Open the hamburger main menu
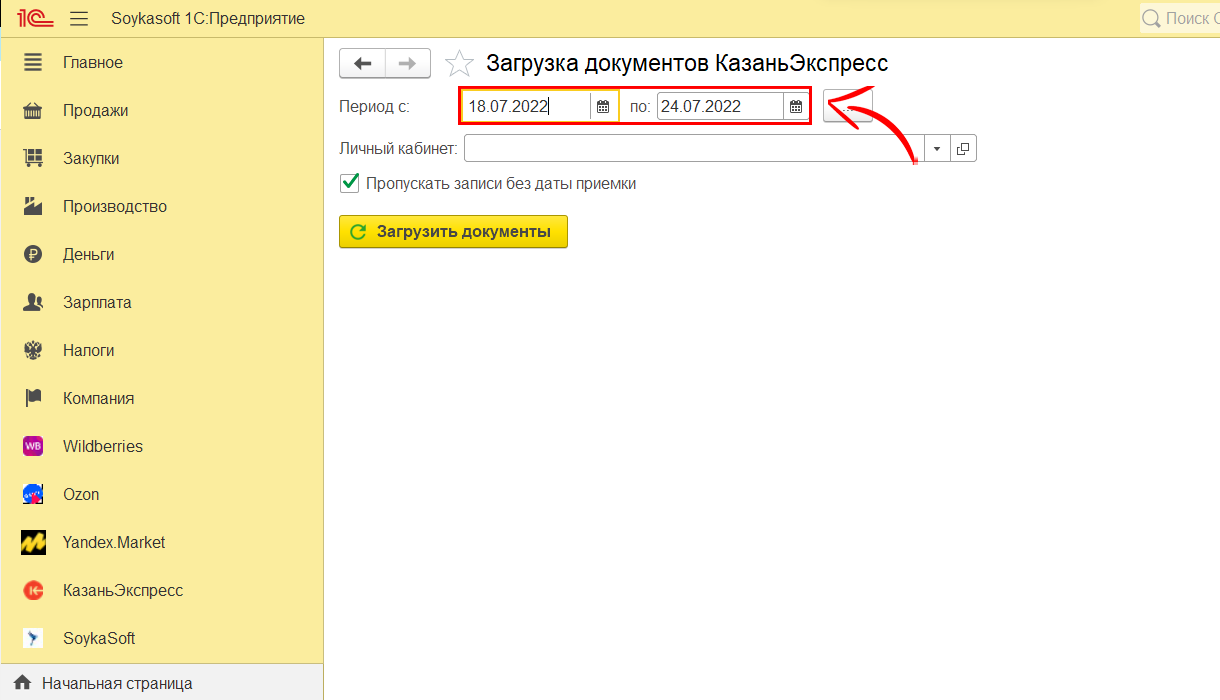 (80, 19)
